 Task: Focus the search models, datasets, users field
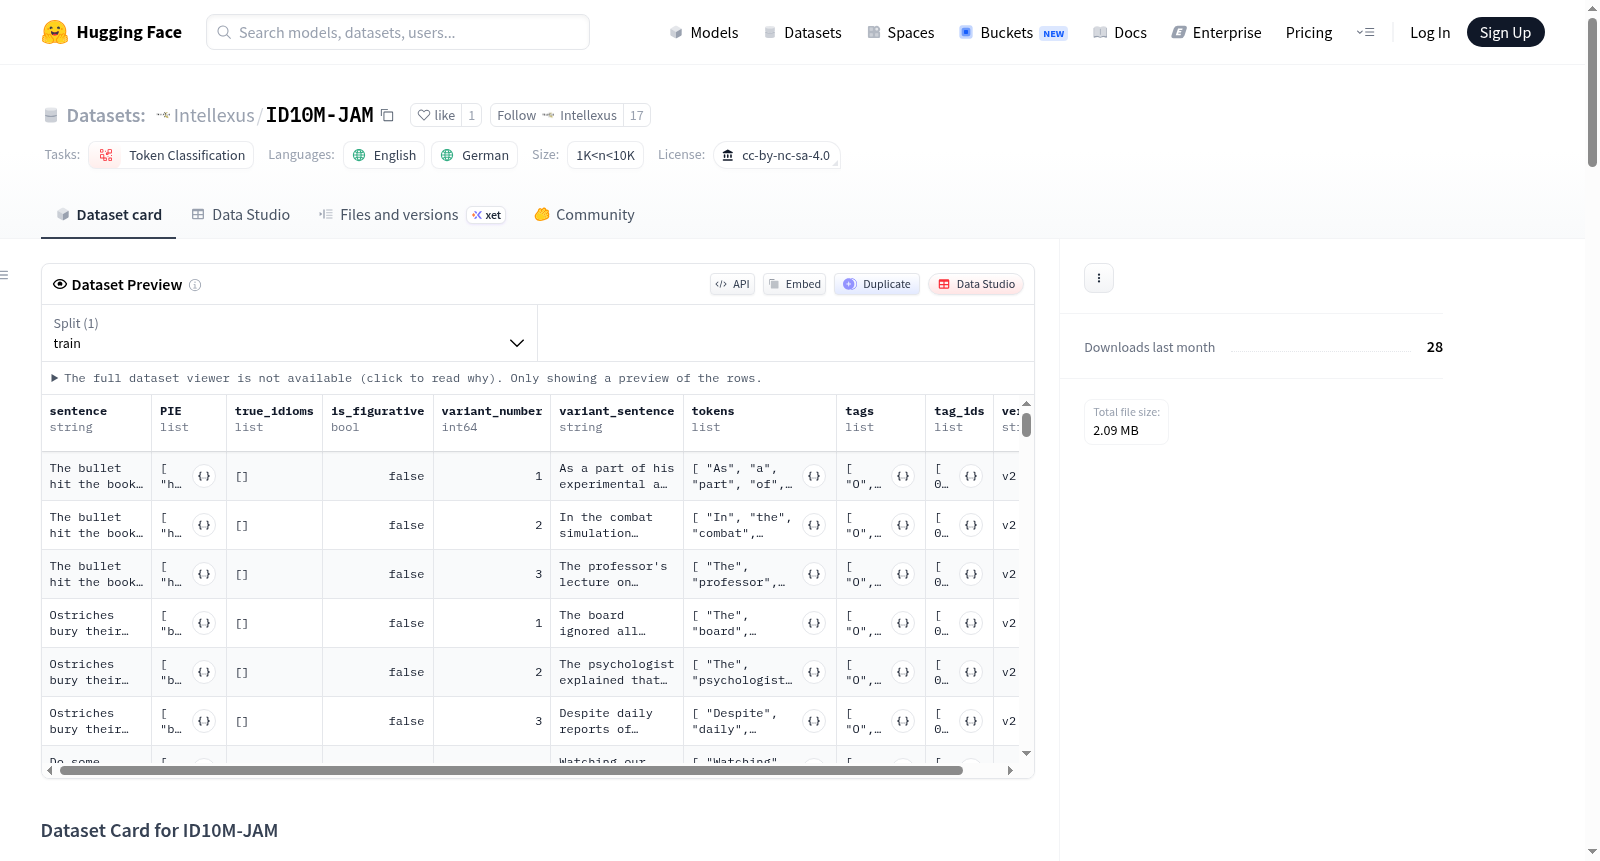click(x=398, y=32)
